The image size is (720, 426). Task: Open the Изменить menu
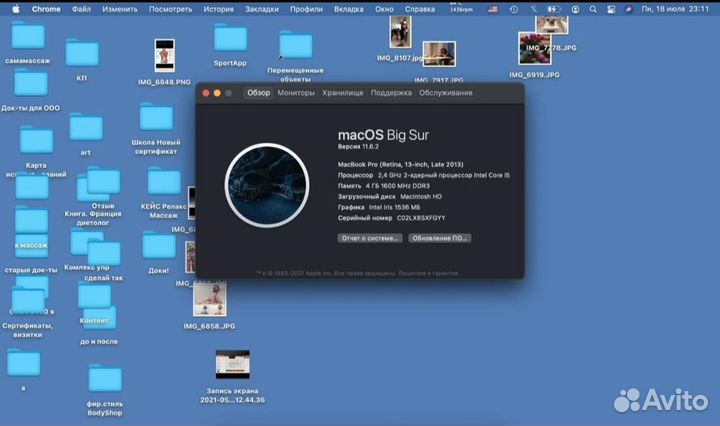pos(120,9)
